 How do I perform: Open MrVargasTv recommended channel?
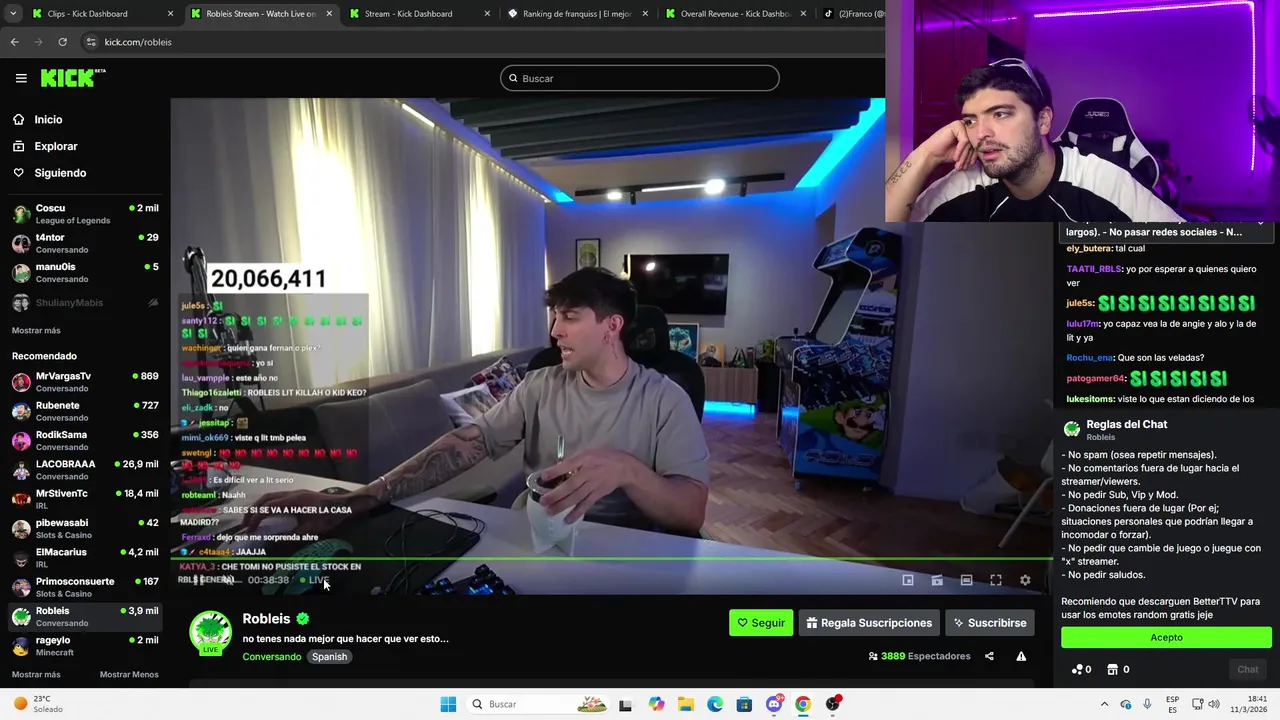(85, 382)
